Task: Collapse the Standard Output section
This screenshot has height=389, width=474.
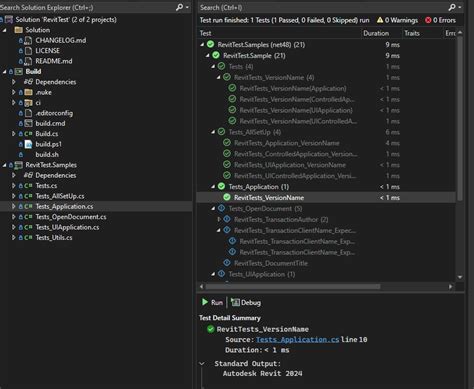Action: [202, 363]
